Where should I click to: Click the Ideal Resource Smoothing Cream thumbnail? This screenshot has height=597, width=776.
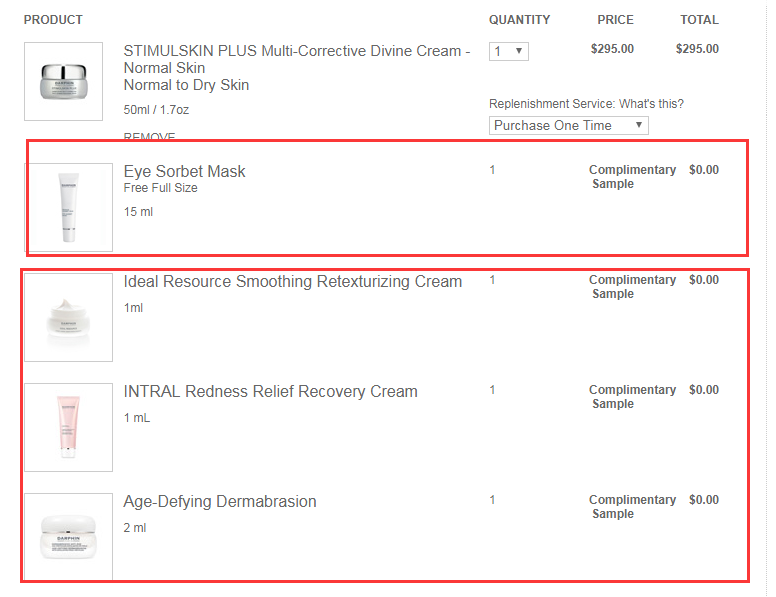pos(69,317)
